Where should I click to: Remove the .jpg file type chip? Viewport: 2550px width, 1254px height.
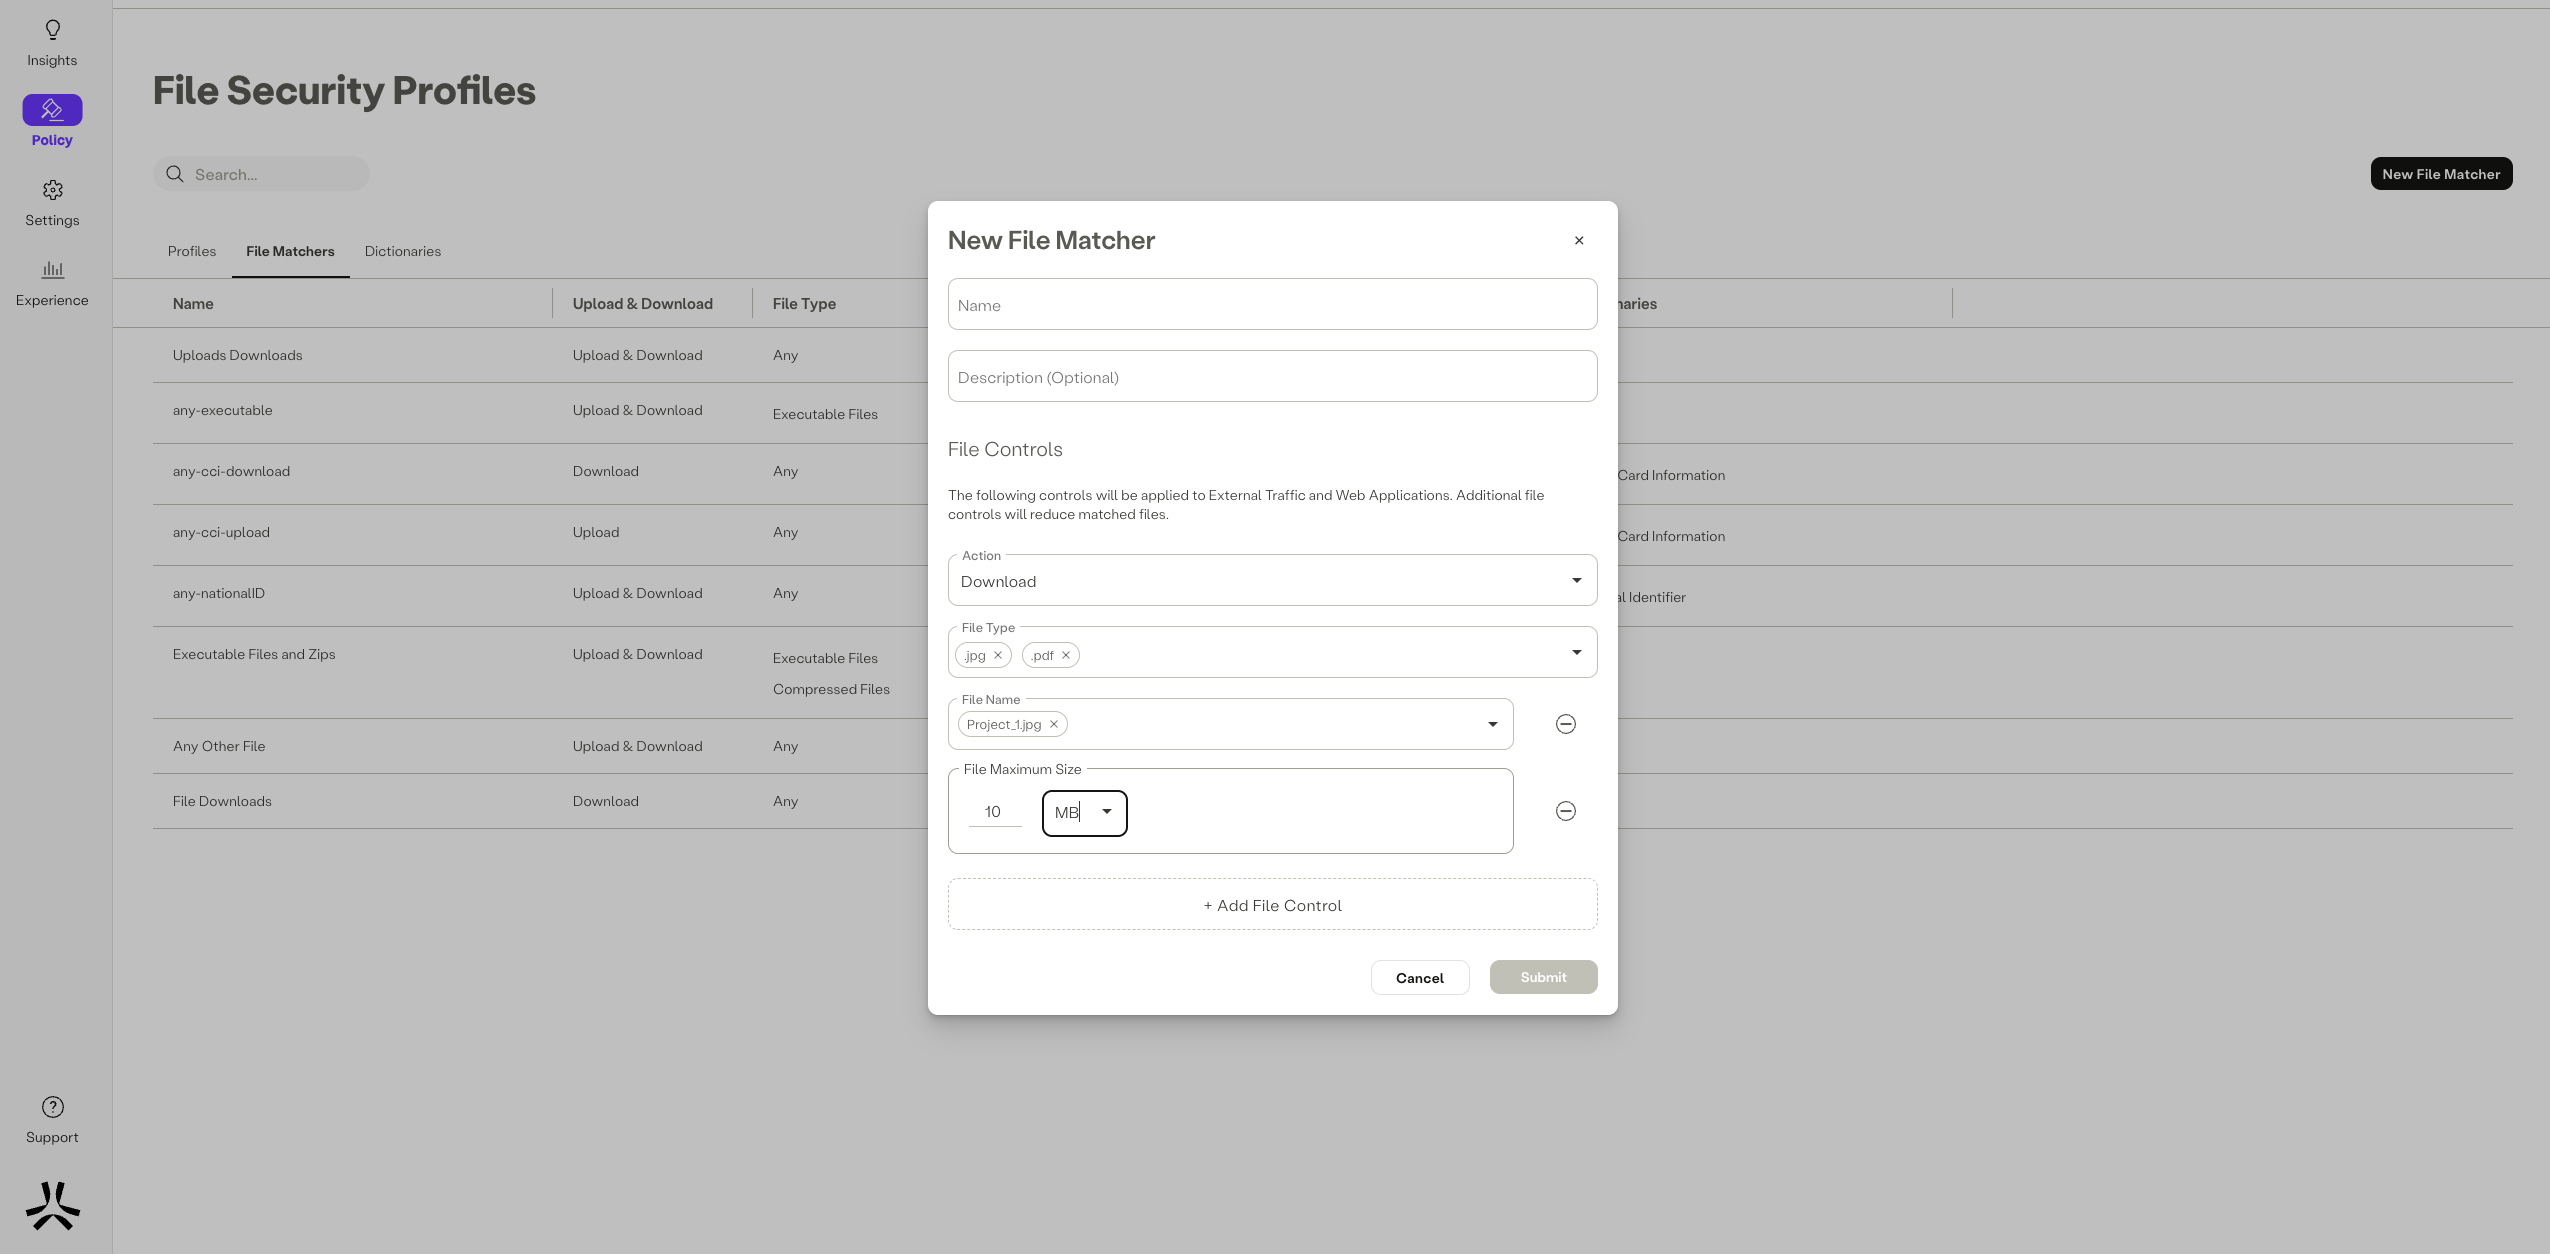tap(997, 655)
